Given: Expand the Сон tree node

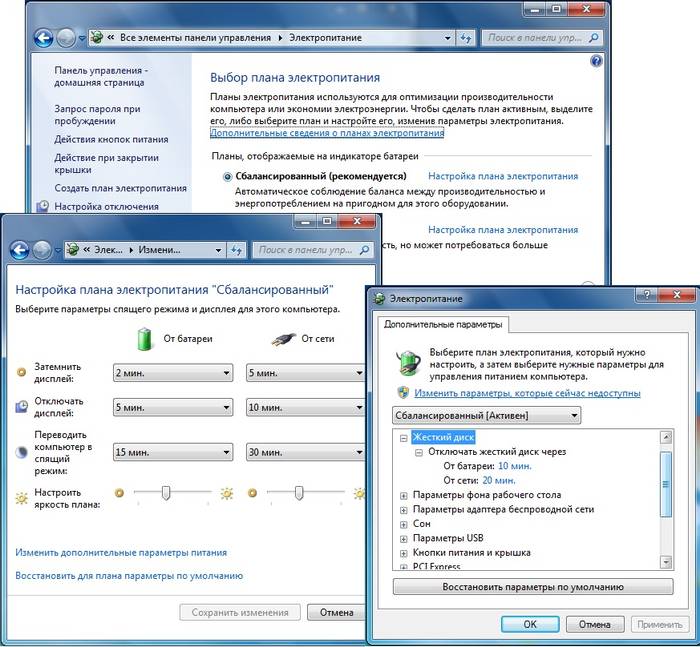Looking at the screenshot, I should [403, 523].
